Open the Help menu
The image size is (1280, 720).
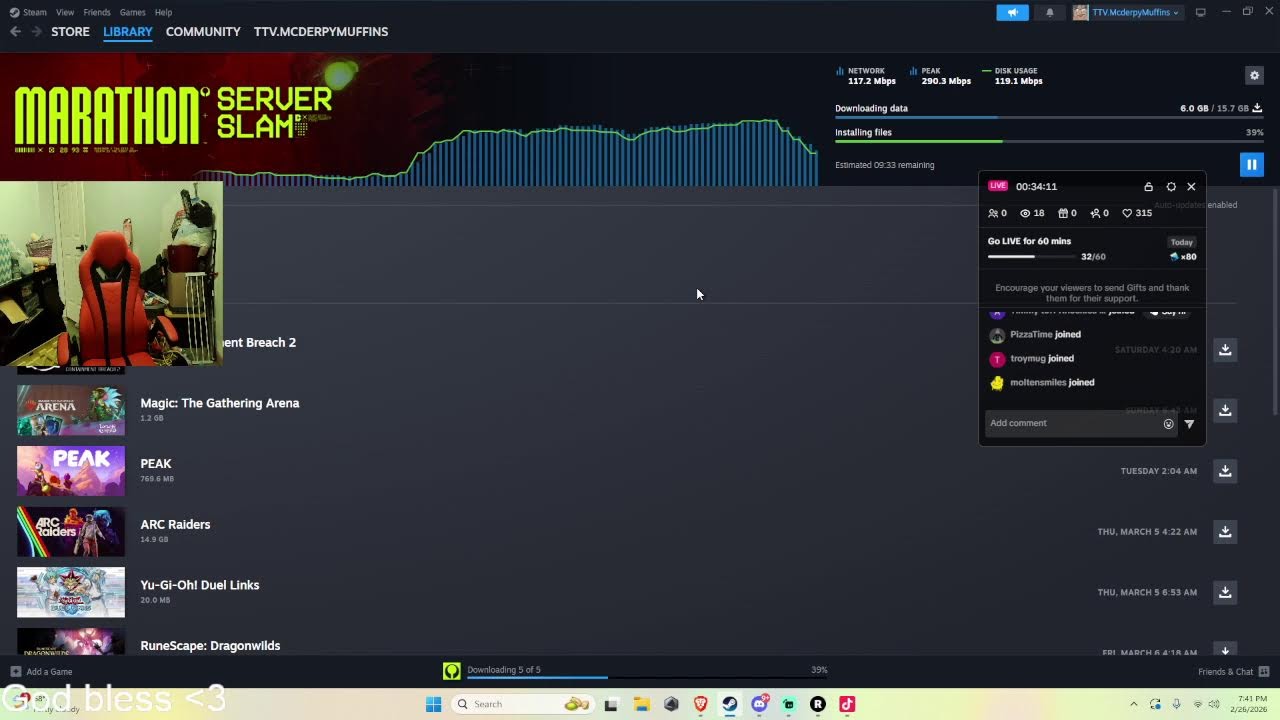[163, 12]
